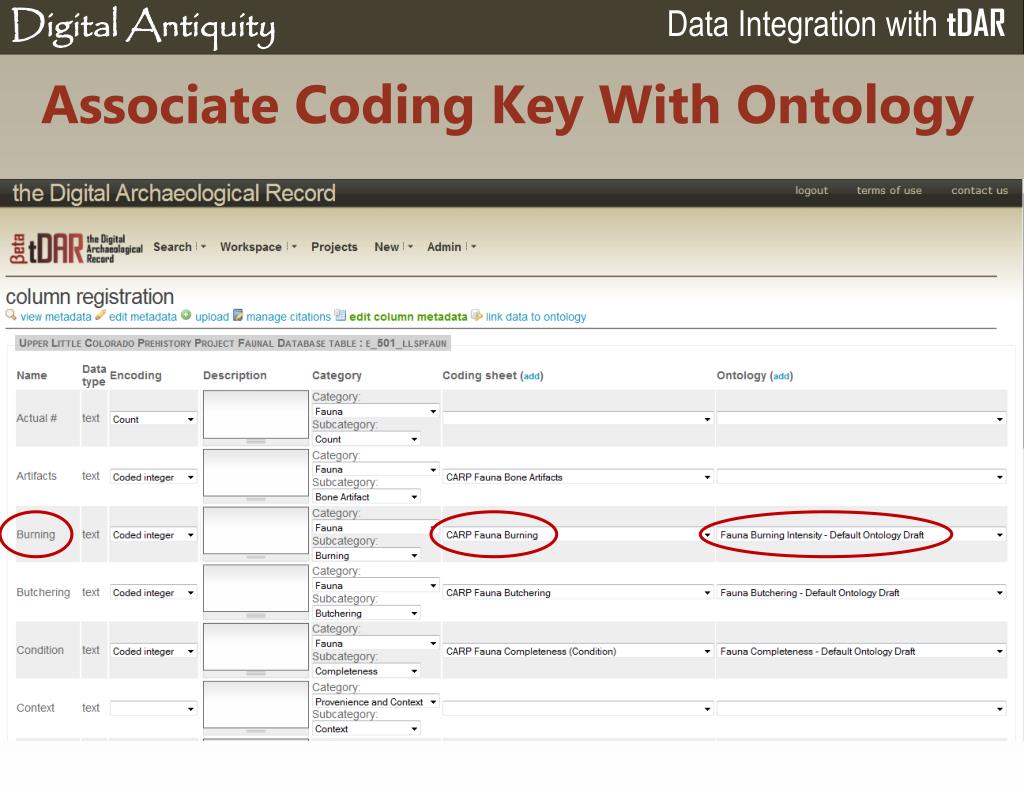Screen dimensions: 1024x808
Task: Click the link data to ontology link
Action: [x=536, y=317]
